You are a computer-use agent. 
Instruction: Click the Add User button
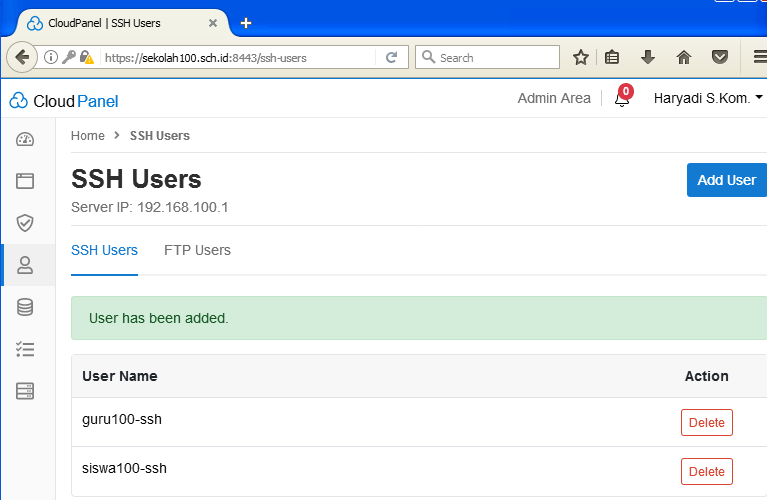click(726, 180)
